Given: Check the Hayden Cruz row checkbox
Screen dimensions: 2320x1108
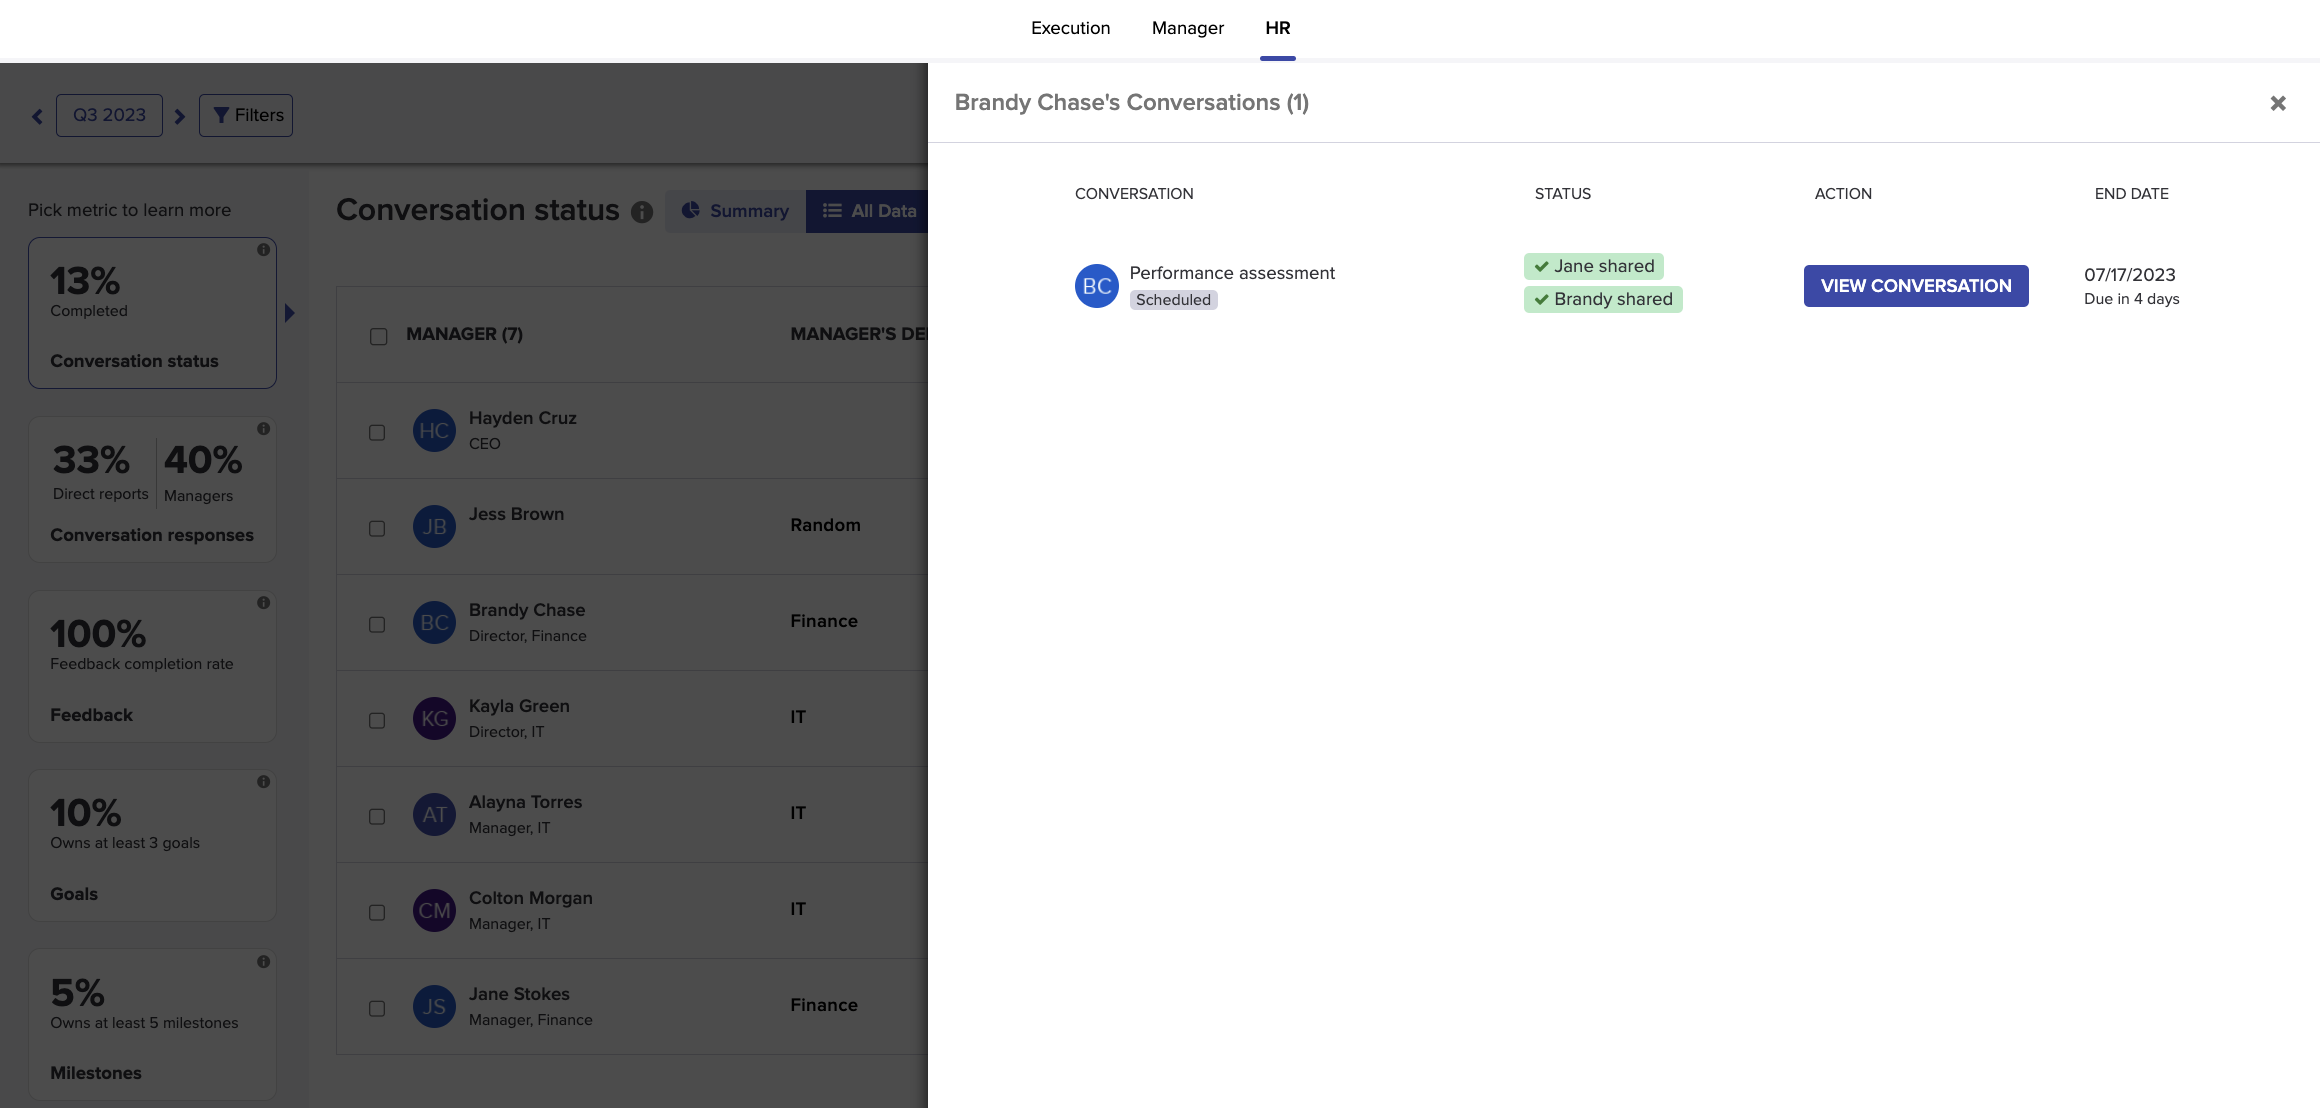Looking at the screenshot, I should click(377, 433).
